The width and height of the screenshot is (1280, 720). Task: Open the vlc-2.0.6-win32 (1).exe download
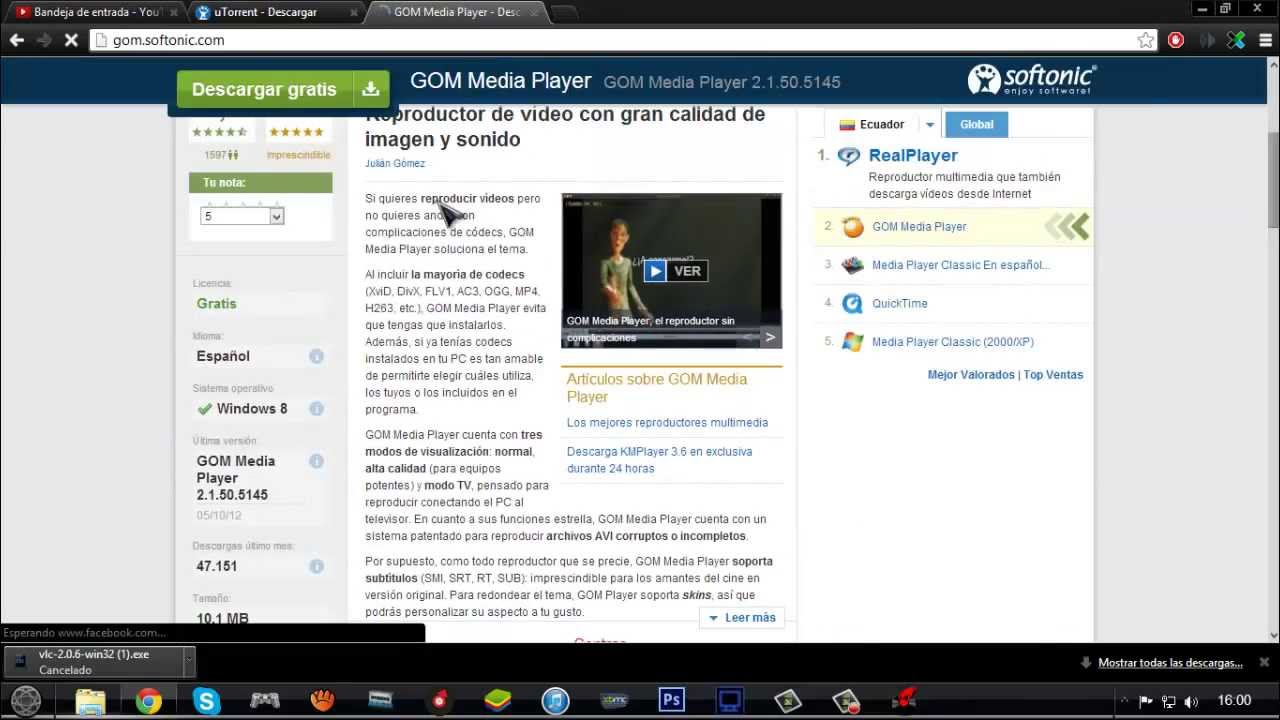click(x=92, y=661)
